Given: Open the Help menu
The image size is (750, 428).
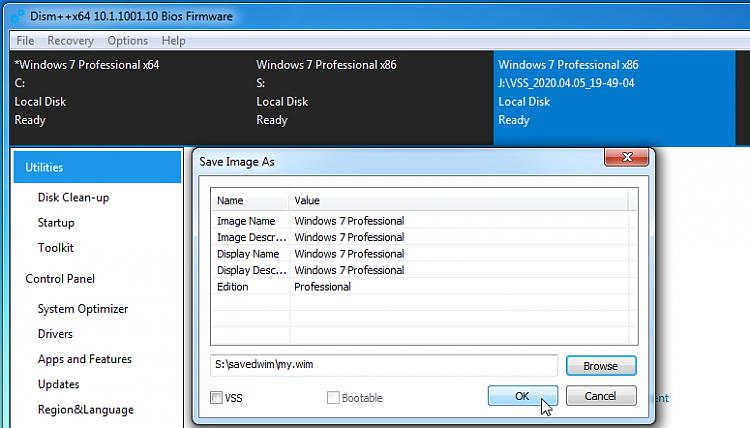Looking at the screenshot, I should (173, 41).
